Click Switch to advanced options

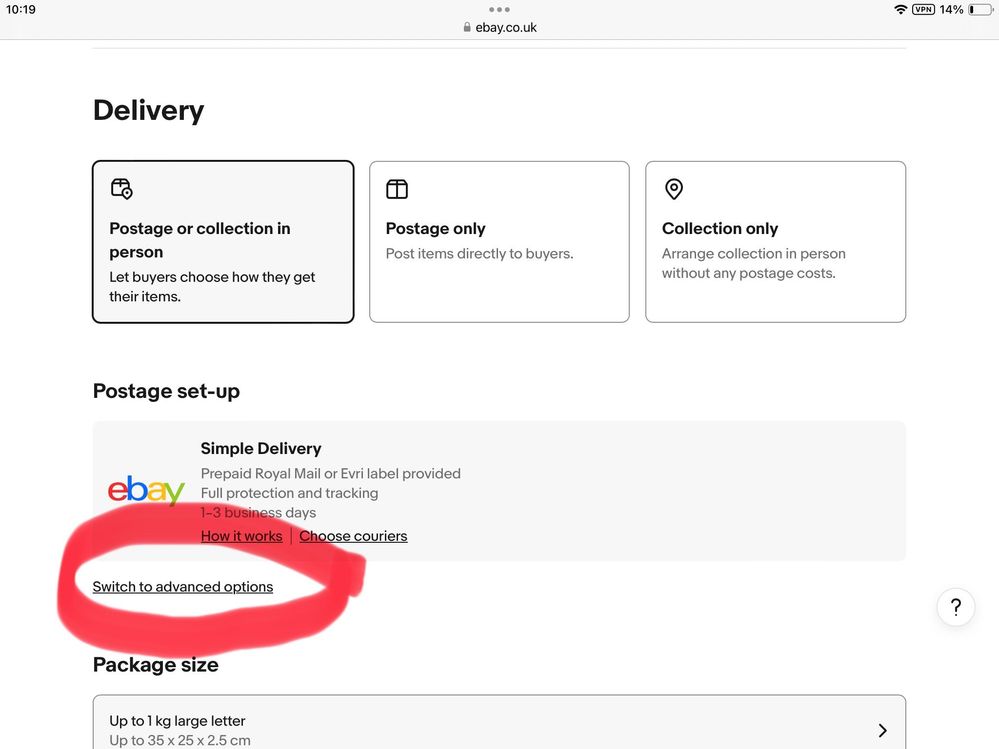(183, 587)
